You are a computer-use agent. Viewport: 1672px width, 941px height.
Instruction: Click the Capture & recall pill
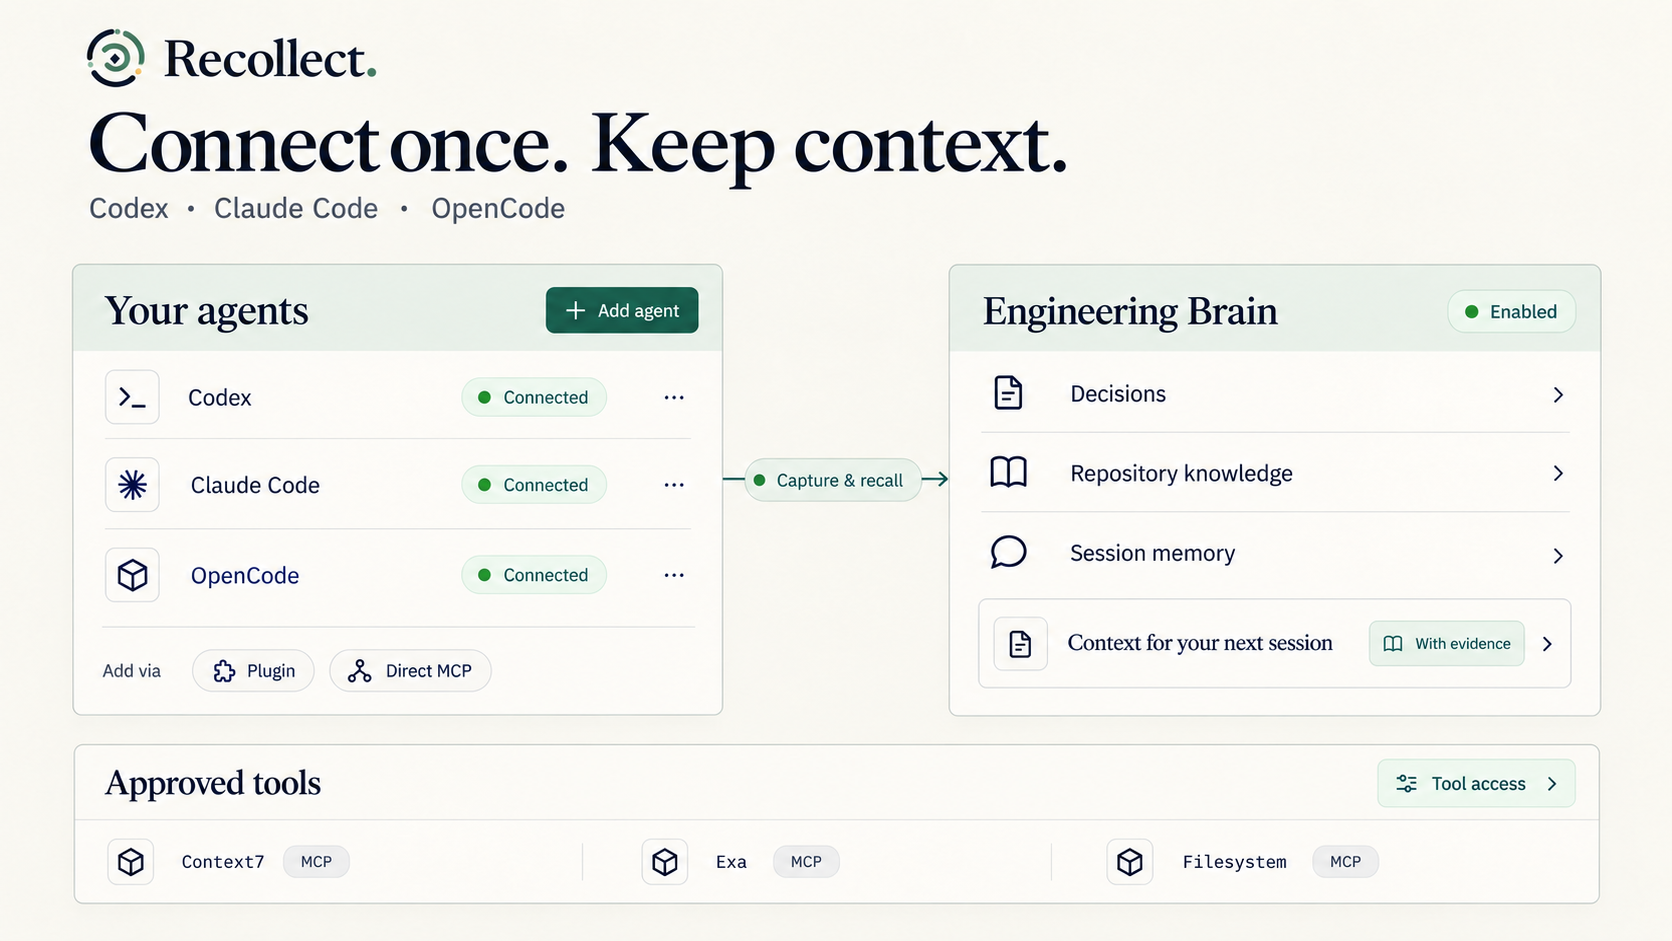833,480
